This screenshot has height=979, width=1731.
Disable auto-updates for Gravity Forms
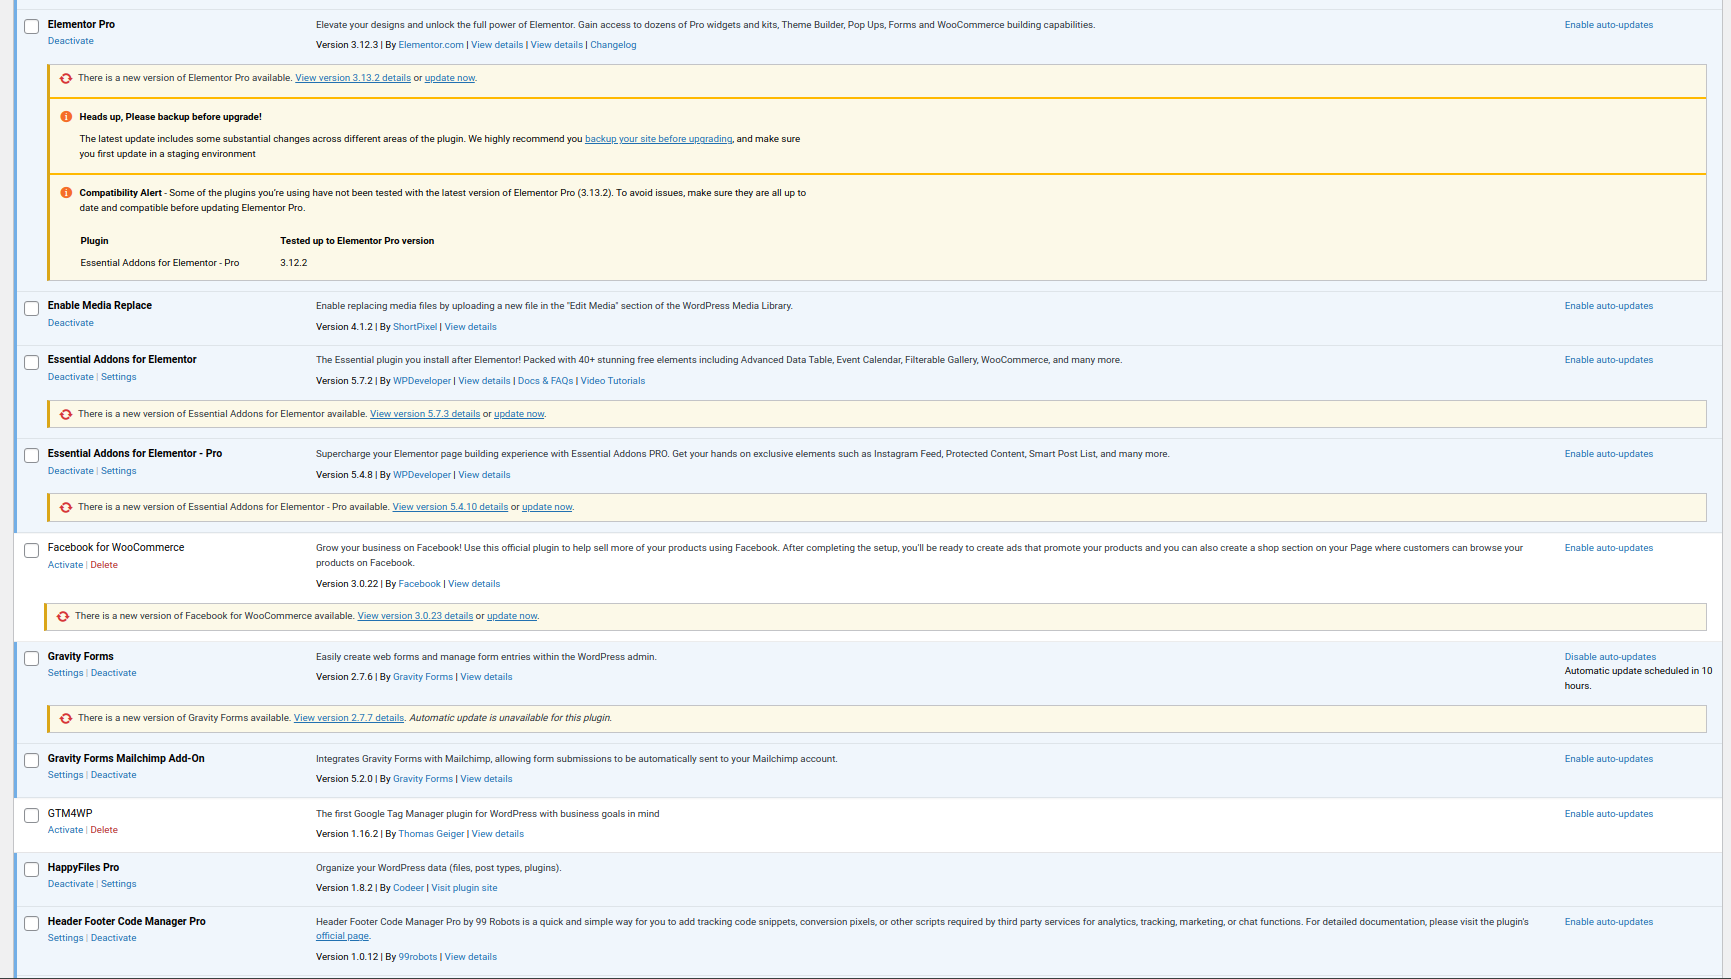click(x=1610, y=657)
